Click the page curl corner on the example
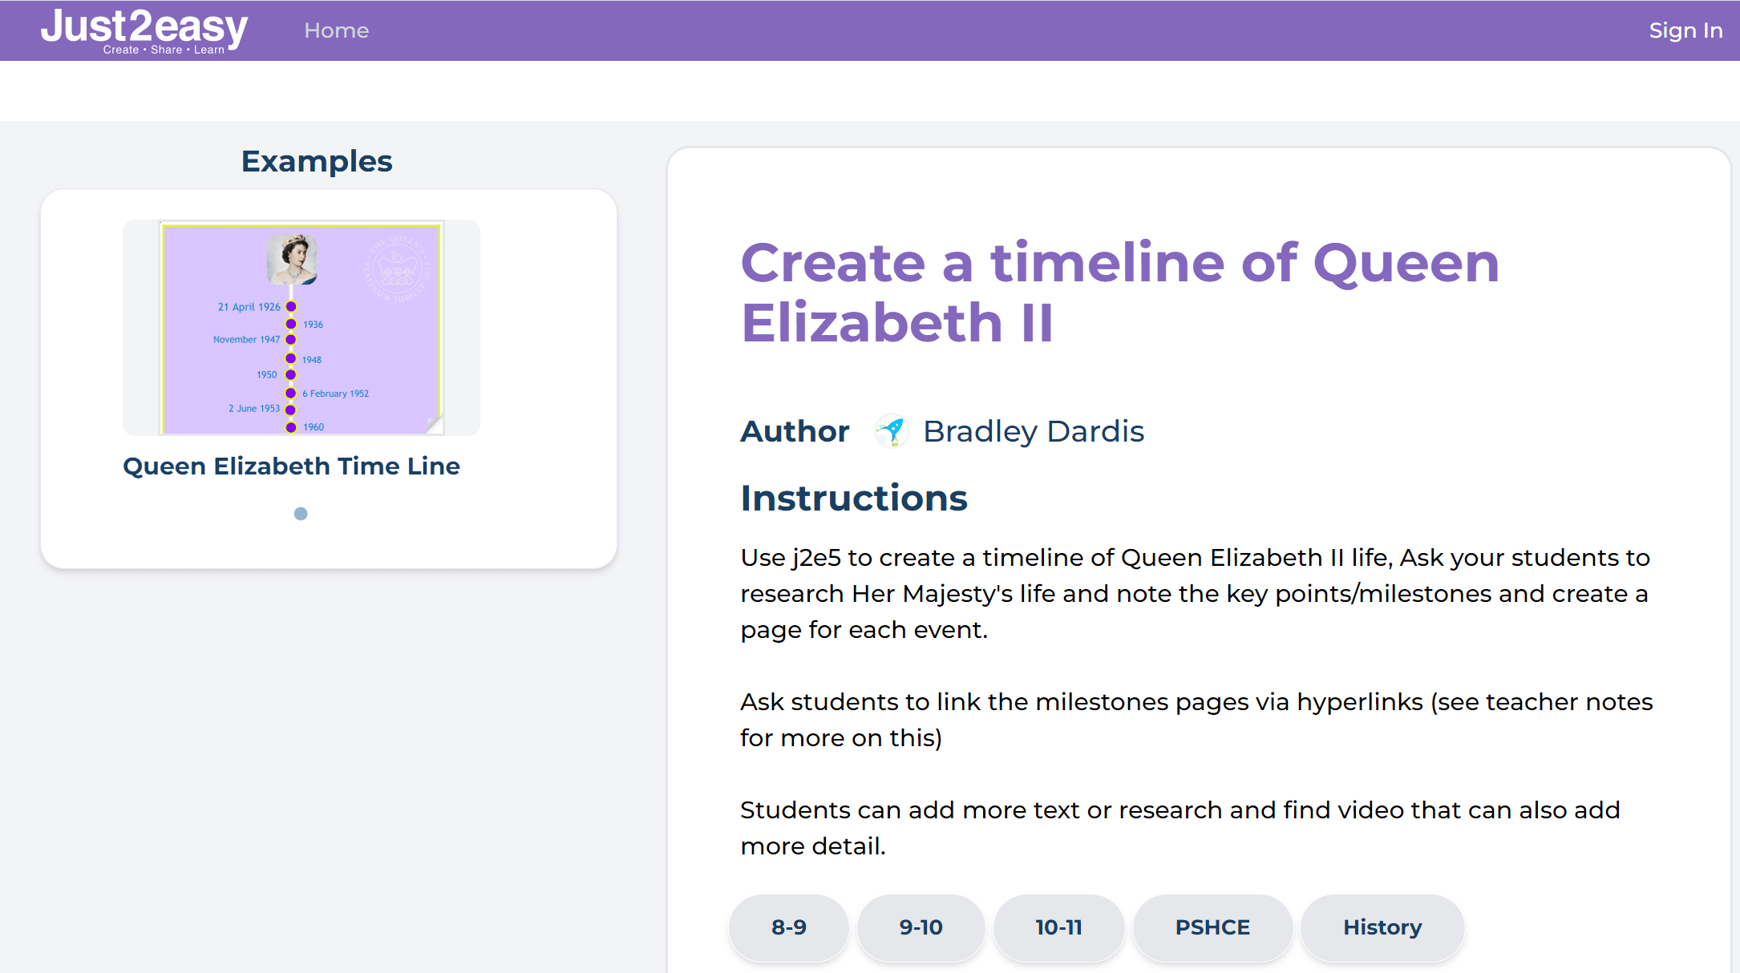This screenshot has height=973, width=1740. pyautogui.click(x=434, y=424)
